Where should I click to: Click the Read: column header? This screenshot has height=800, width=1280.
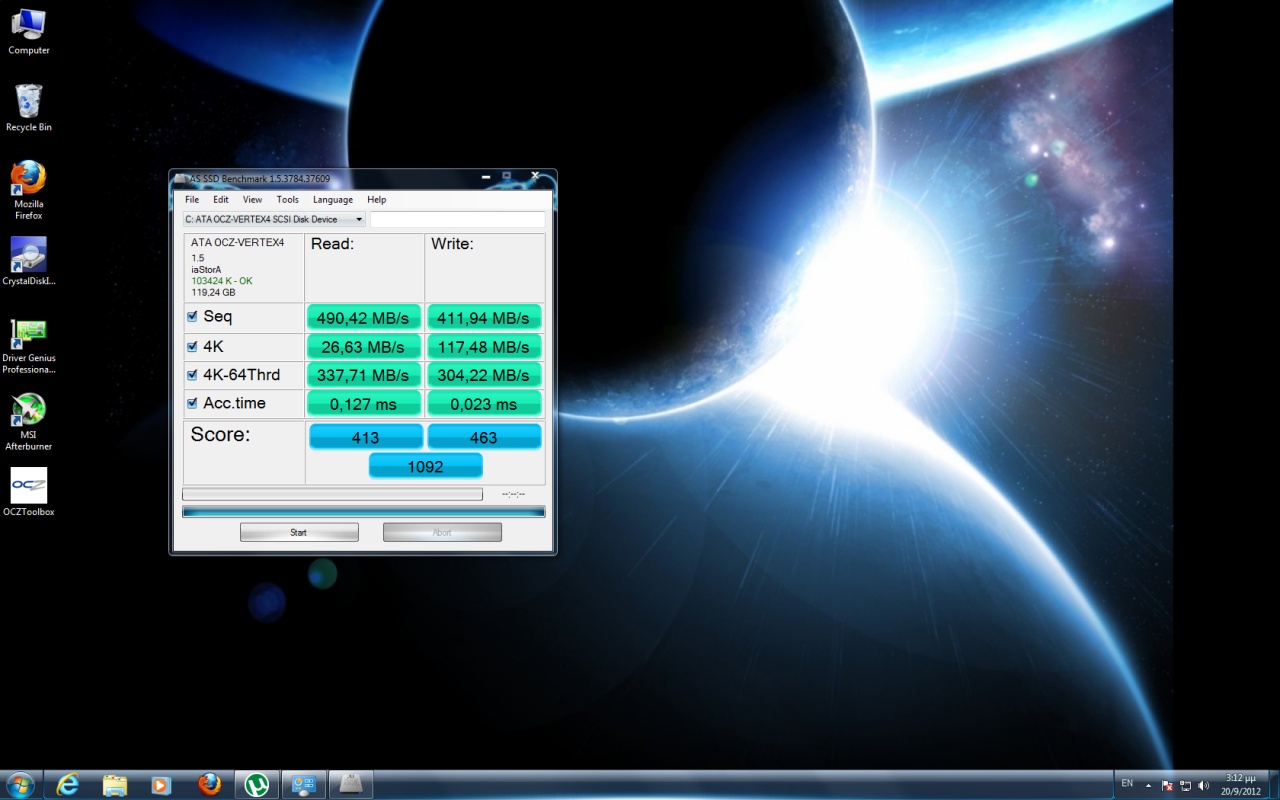pos(332,244)
